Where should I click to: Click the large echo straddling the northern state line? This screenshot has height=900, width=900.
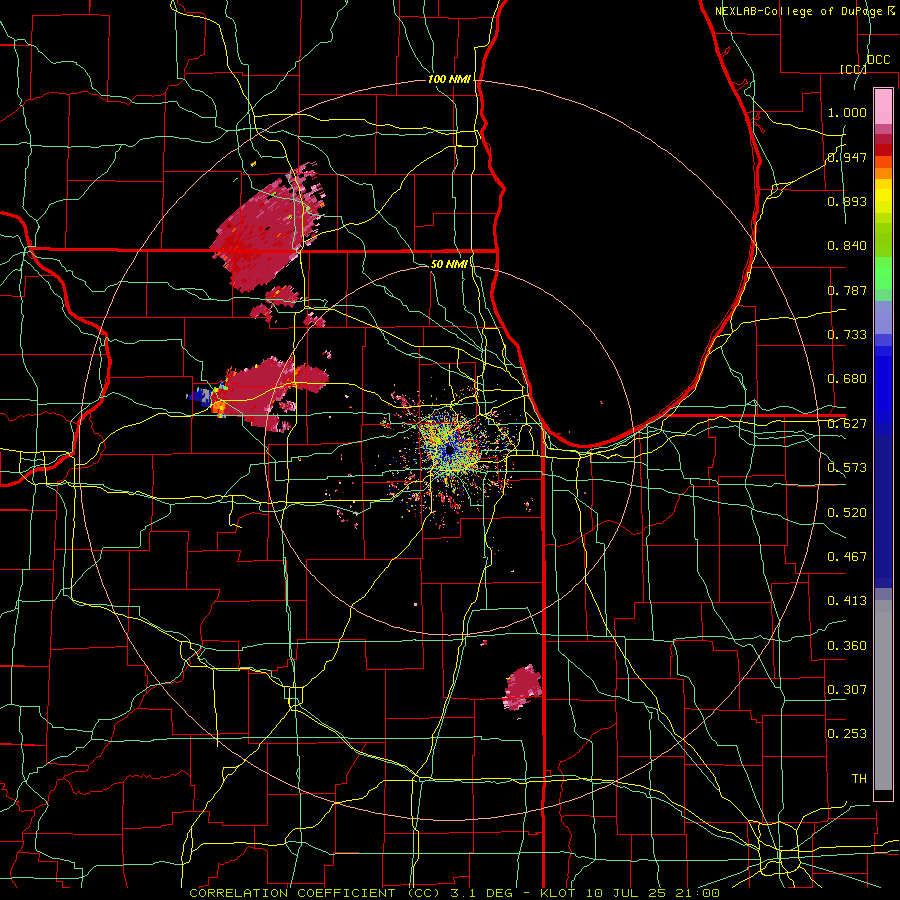pos(264,234)
